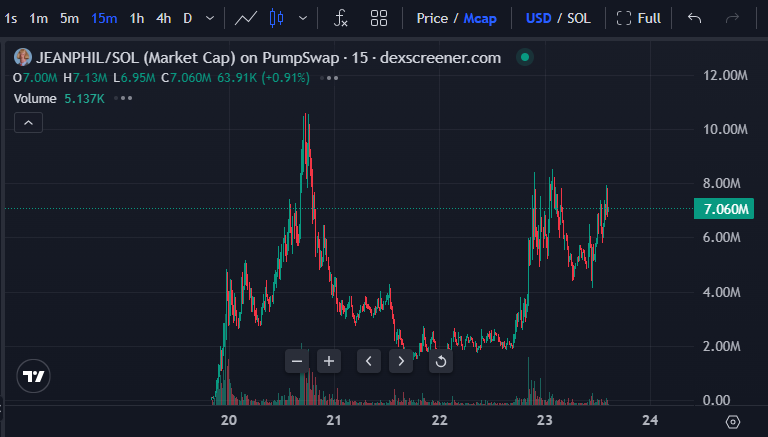The image size is (768, 437).
Task: Open the fx indicators menu
Action: point(340,19)
